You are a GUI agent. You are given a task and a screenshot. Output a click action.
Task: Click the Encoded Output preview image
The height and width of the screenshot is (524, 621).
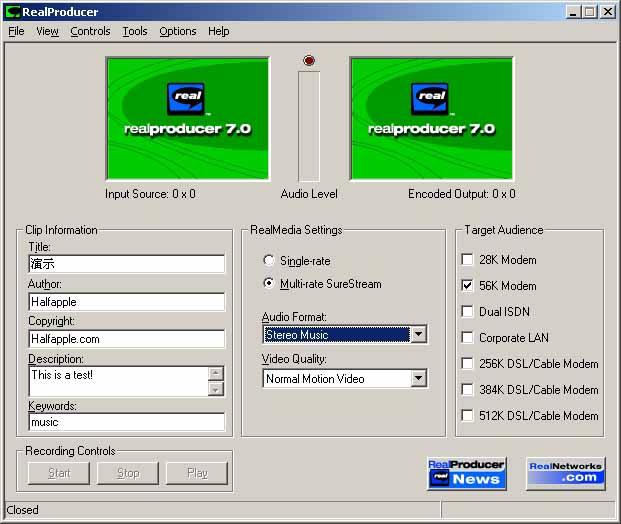pyautogui.click(x=431, y=118)
